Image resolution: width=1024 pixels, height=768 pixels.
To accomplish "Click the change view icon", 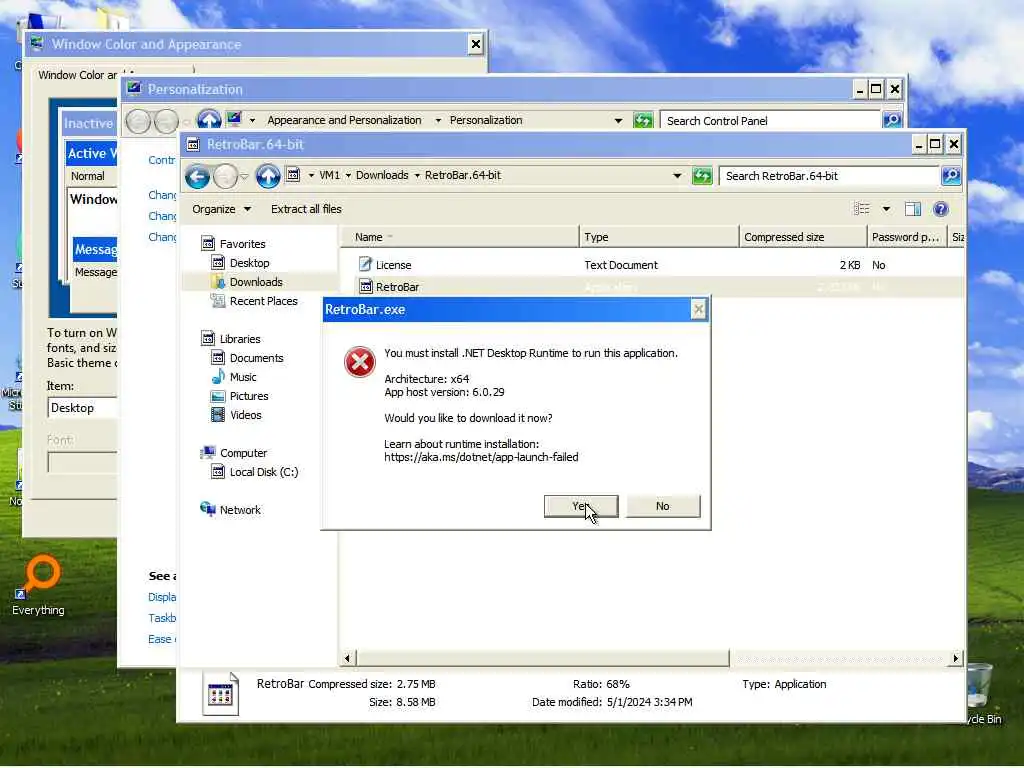I will click(861, 209).
